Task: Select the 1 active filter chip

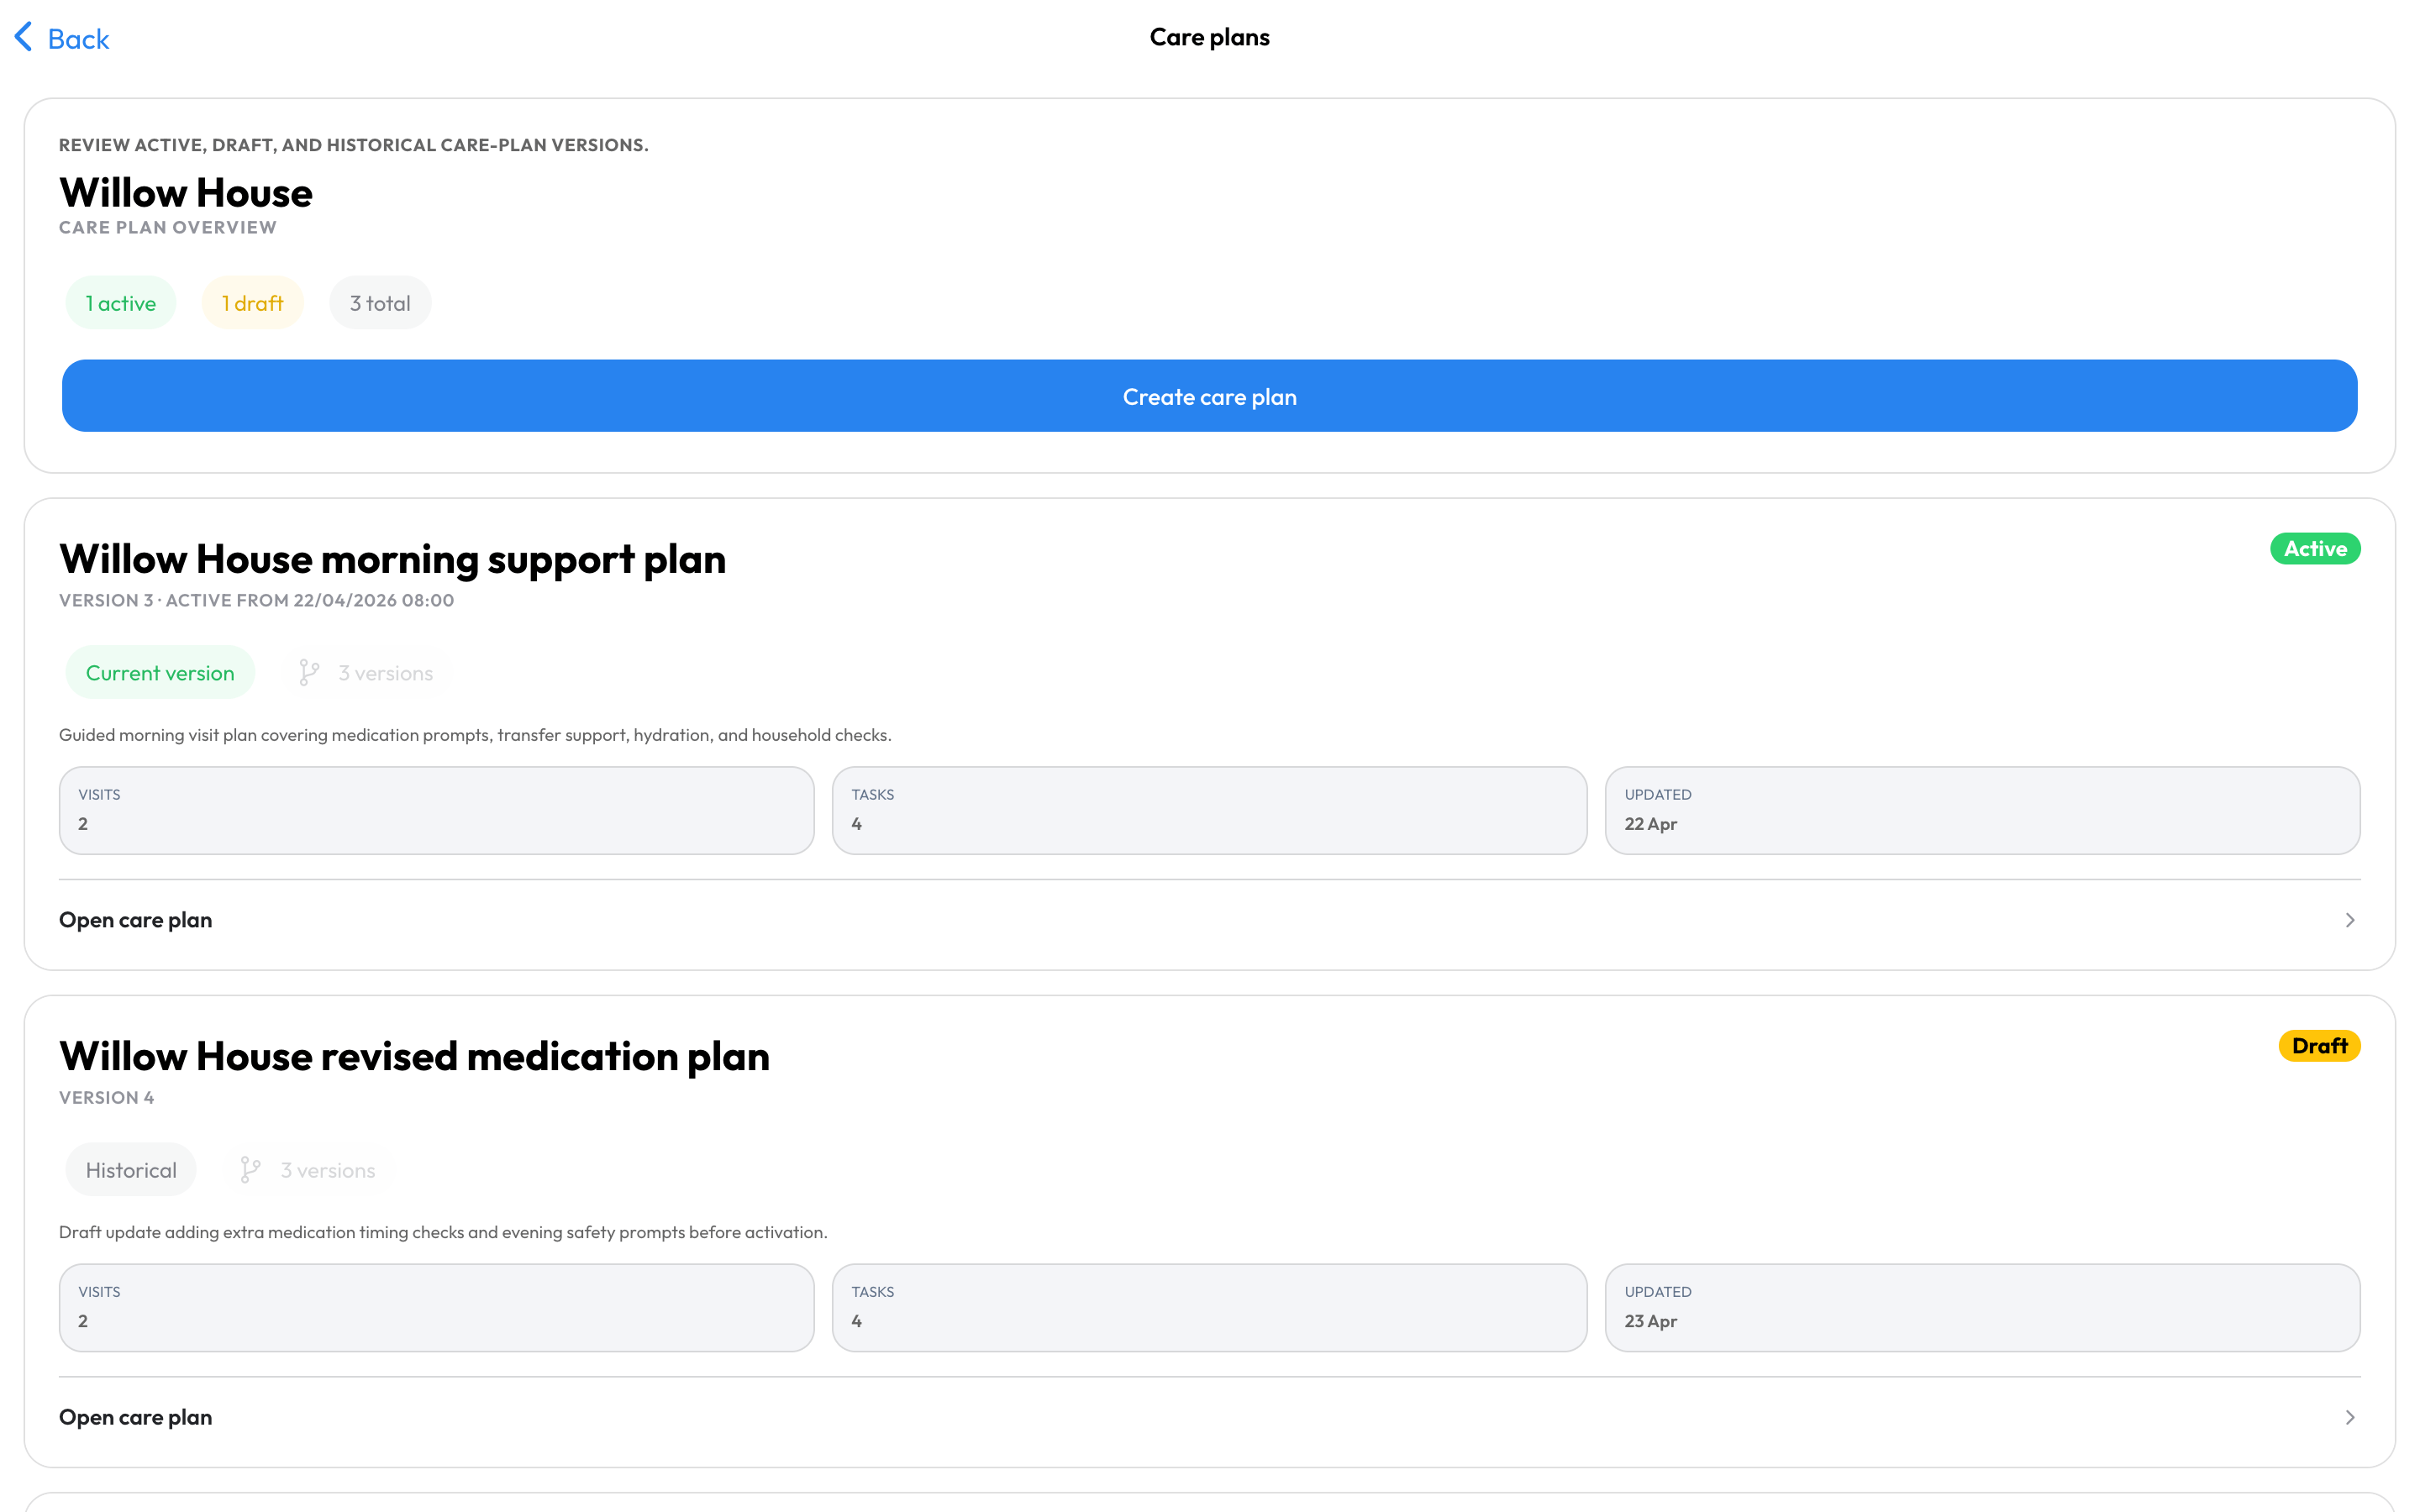Action: (x=120, y=303)
